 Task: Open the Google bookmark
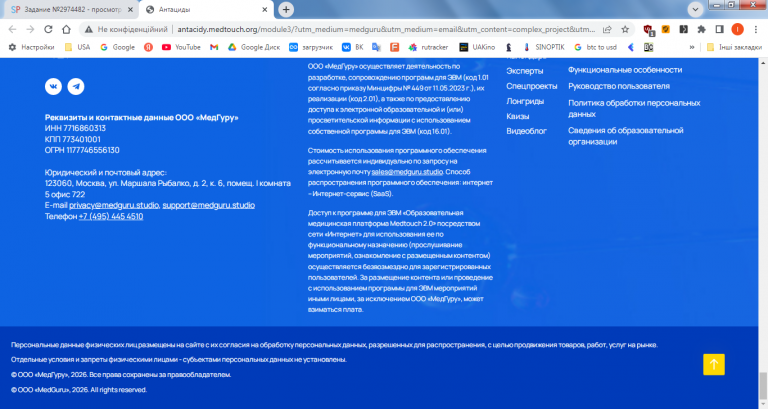tap(117, 47)
